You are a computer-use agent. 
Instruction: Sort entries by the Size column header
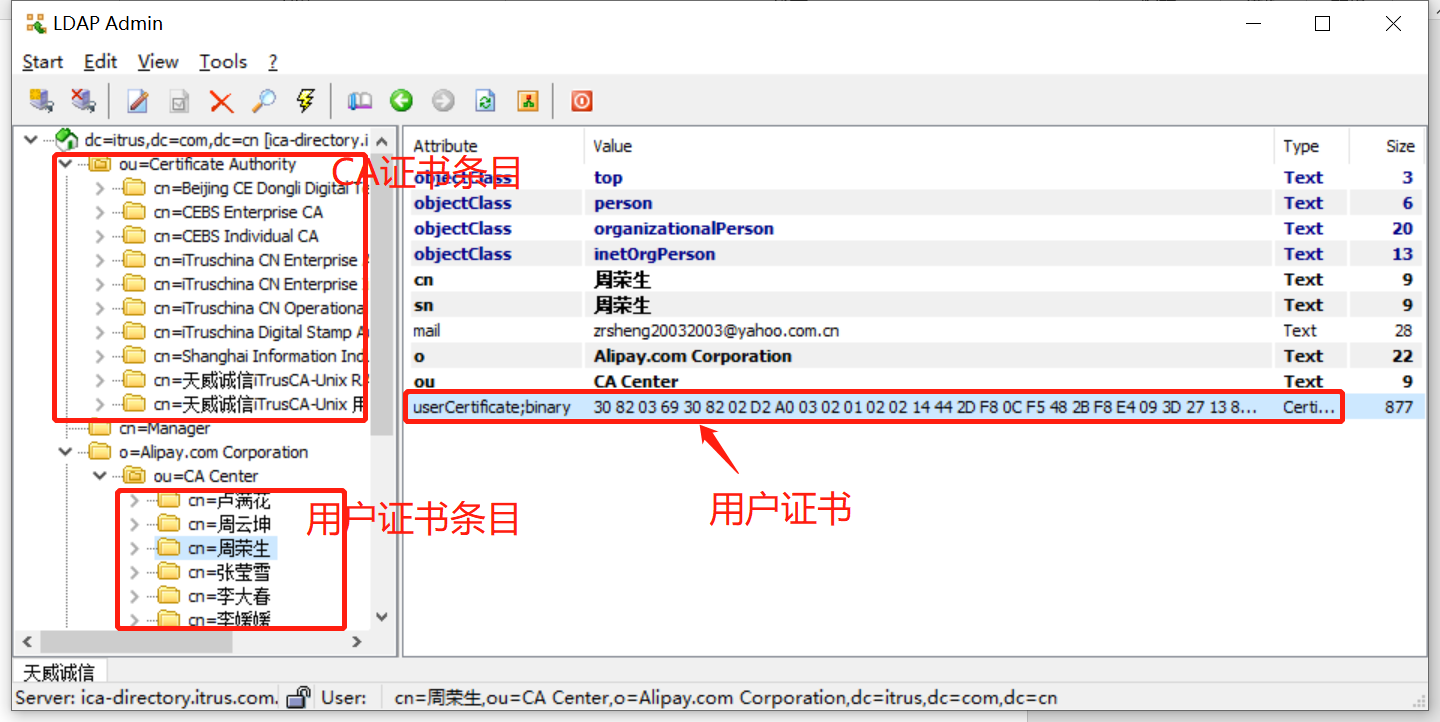click(x=1401, y=146)
